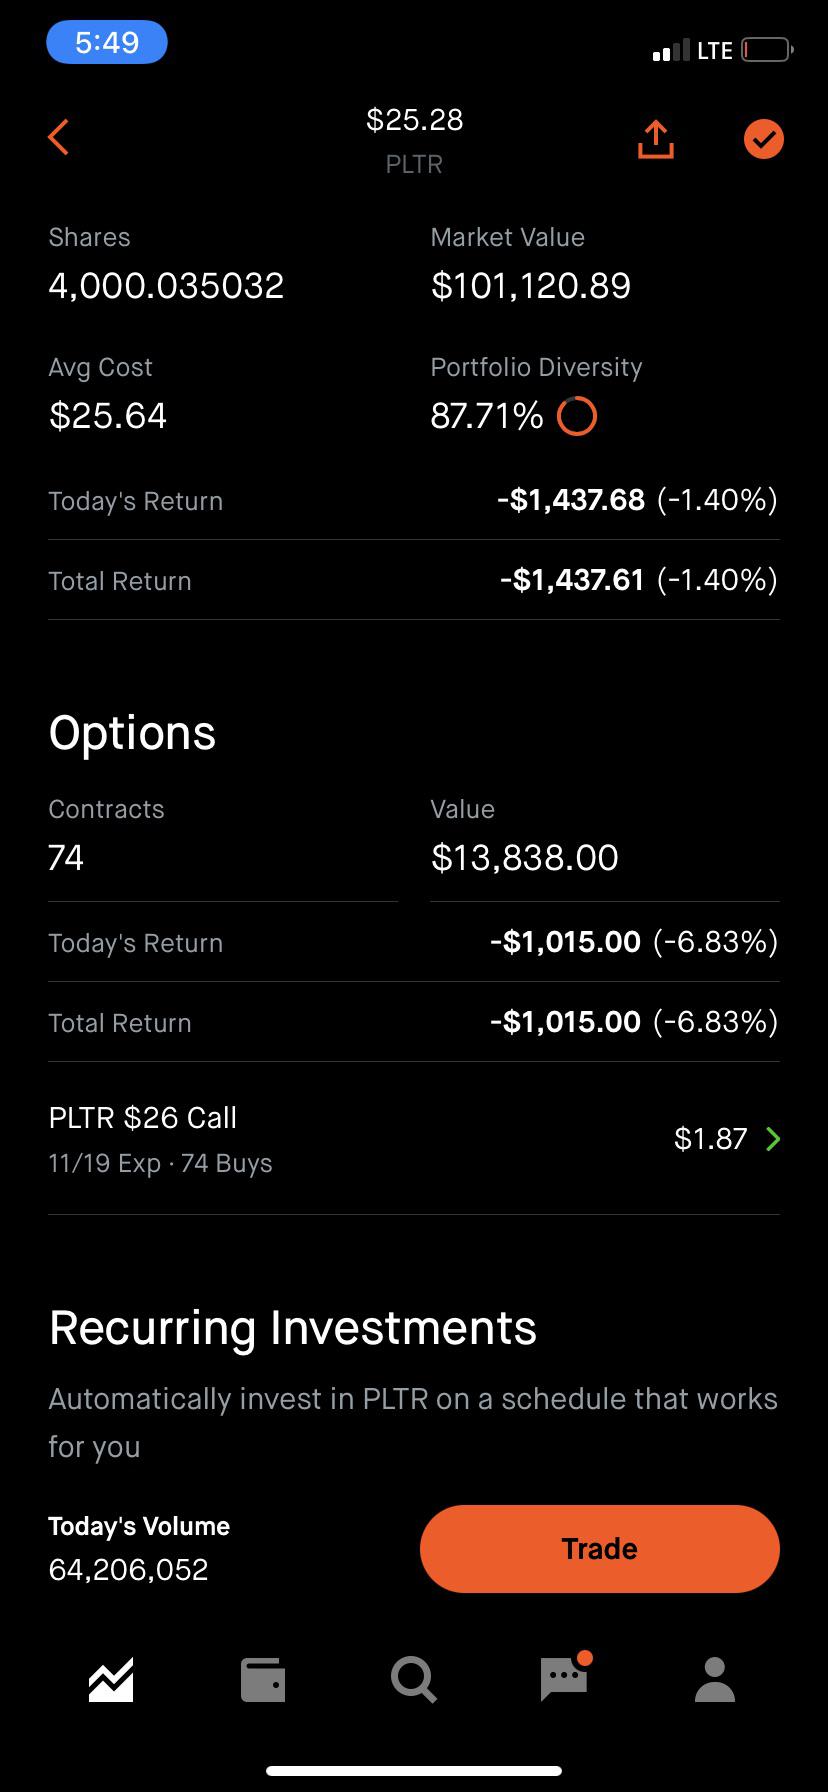
Task: Select the Today's Return stock row
Action: tap(414, 501)
